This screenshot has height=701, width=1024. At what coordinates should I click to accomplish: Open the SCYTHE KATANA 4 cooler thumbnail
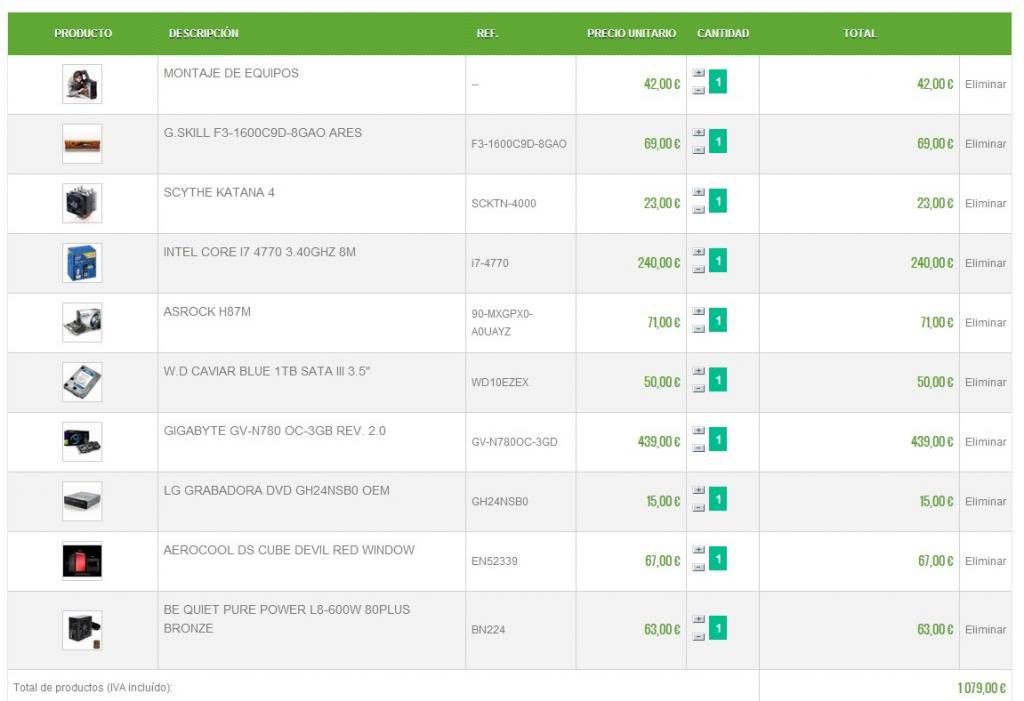(x=82, y=203)
